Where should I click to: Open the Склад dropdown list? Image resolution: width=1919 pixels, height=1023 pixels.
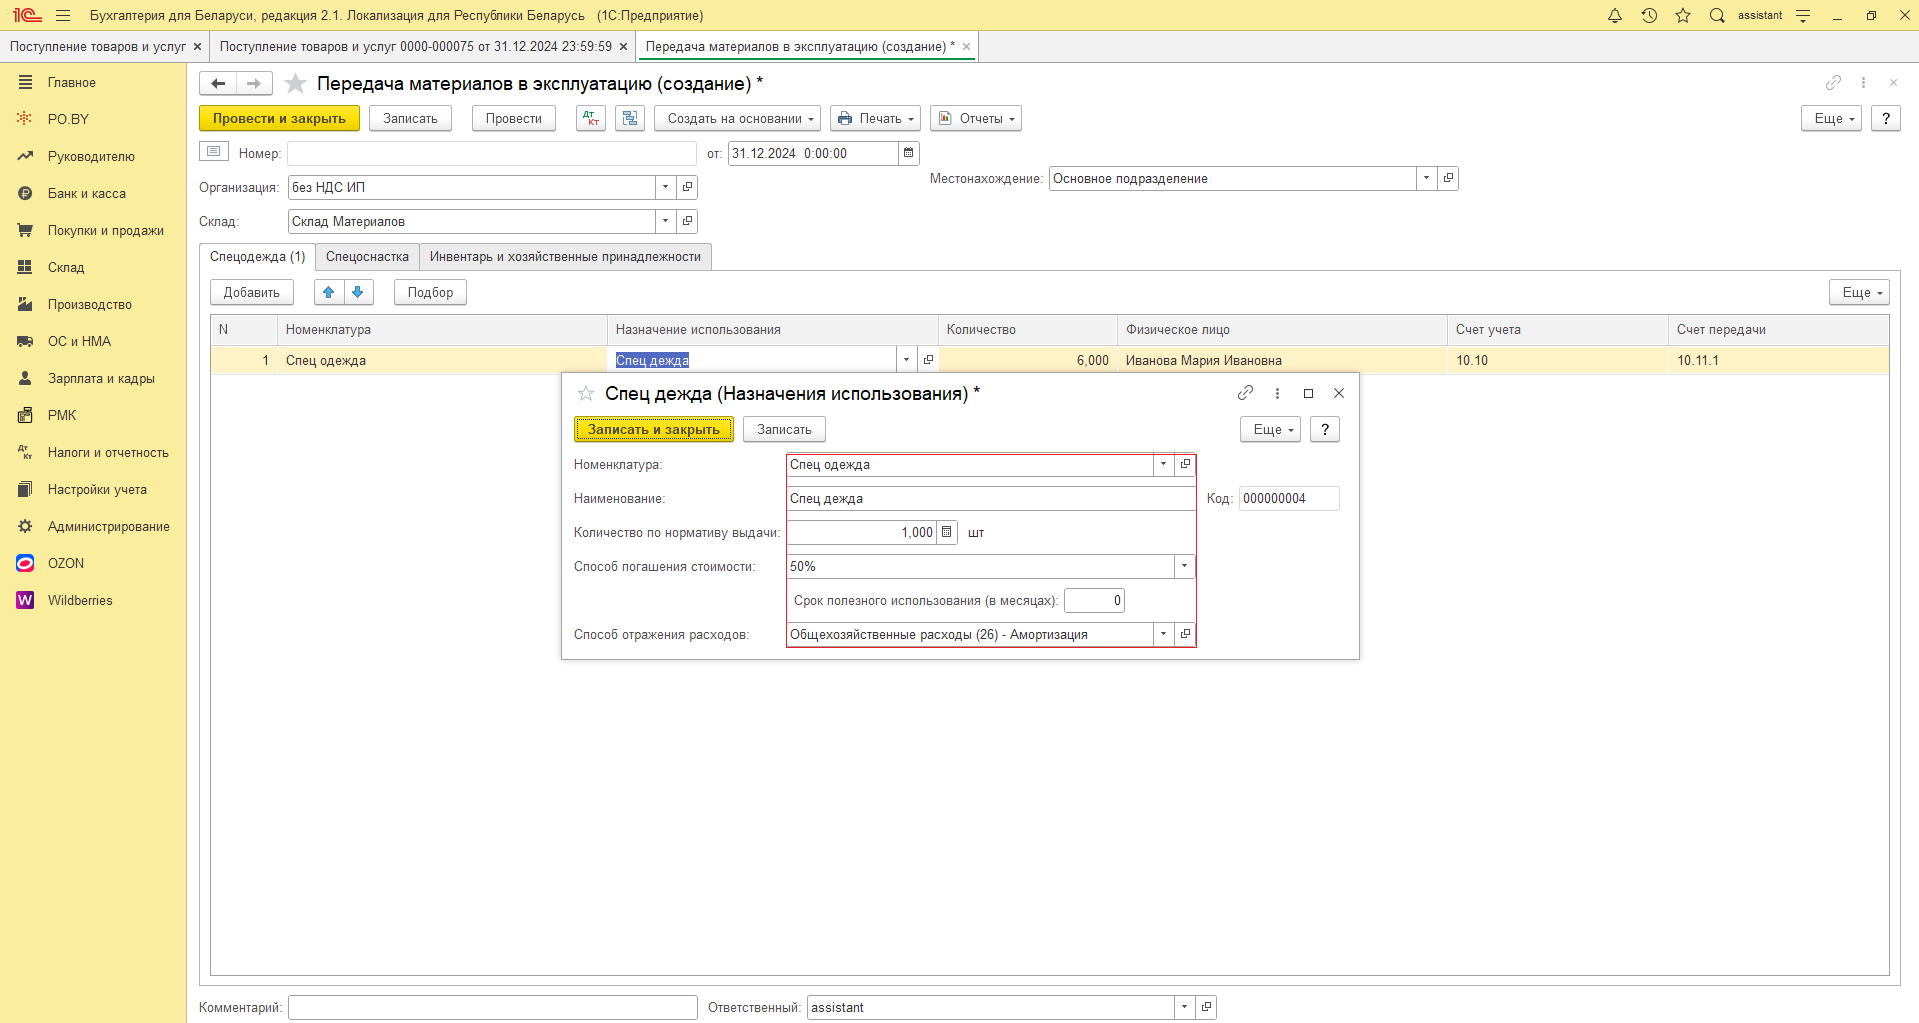[665, 221]
